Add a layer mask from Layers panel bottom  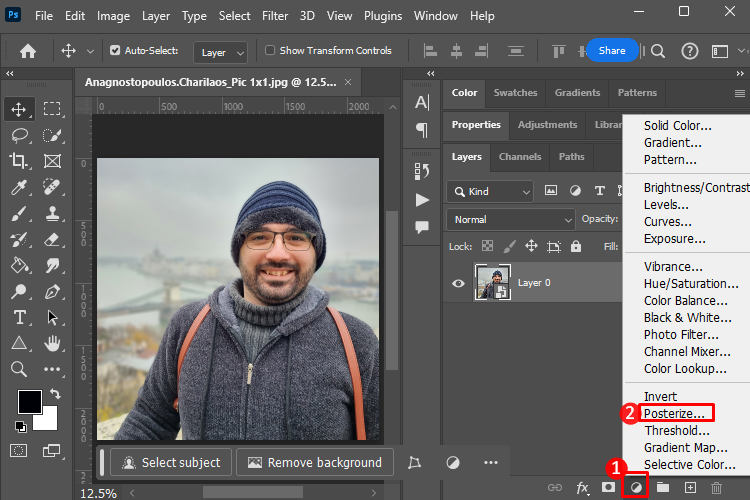(x=608, y=487)
